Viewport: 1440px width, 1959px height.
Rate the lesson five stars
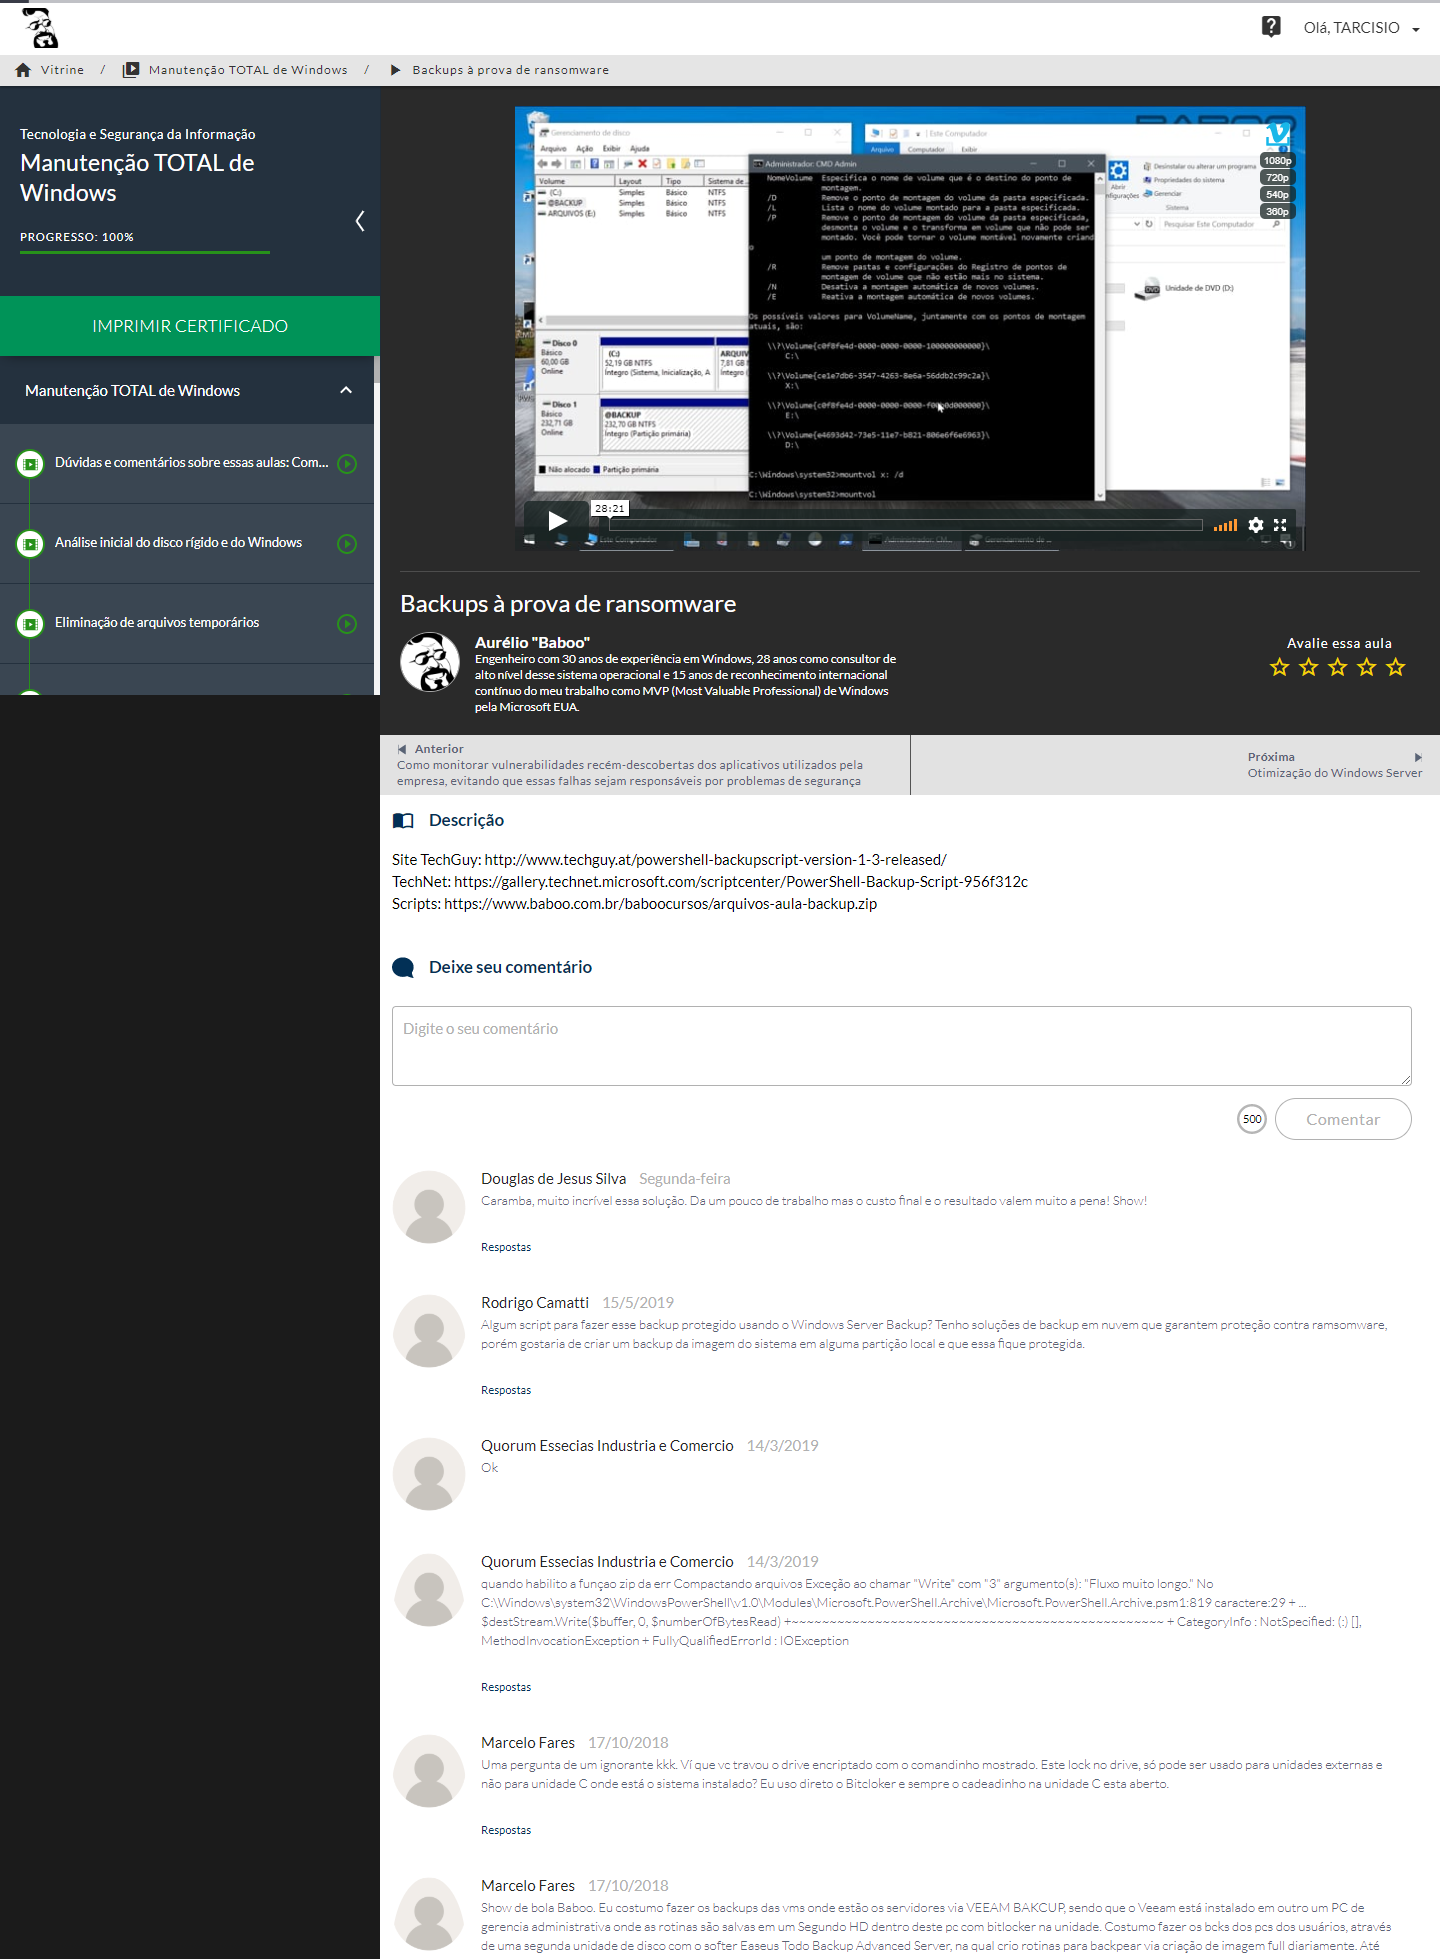coord(1396,668)
